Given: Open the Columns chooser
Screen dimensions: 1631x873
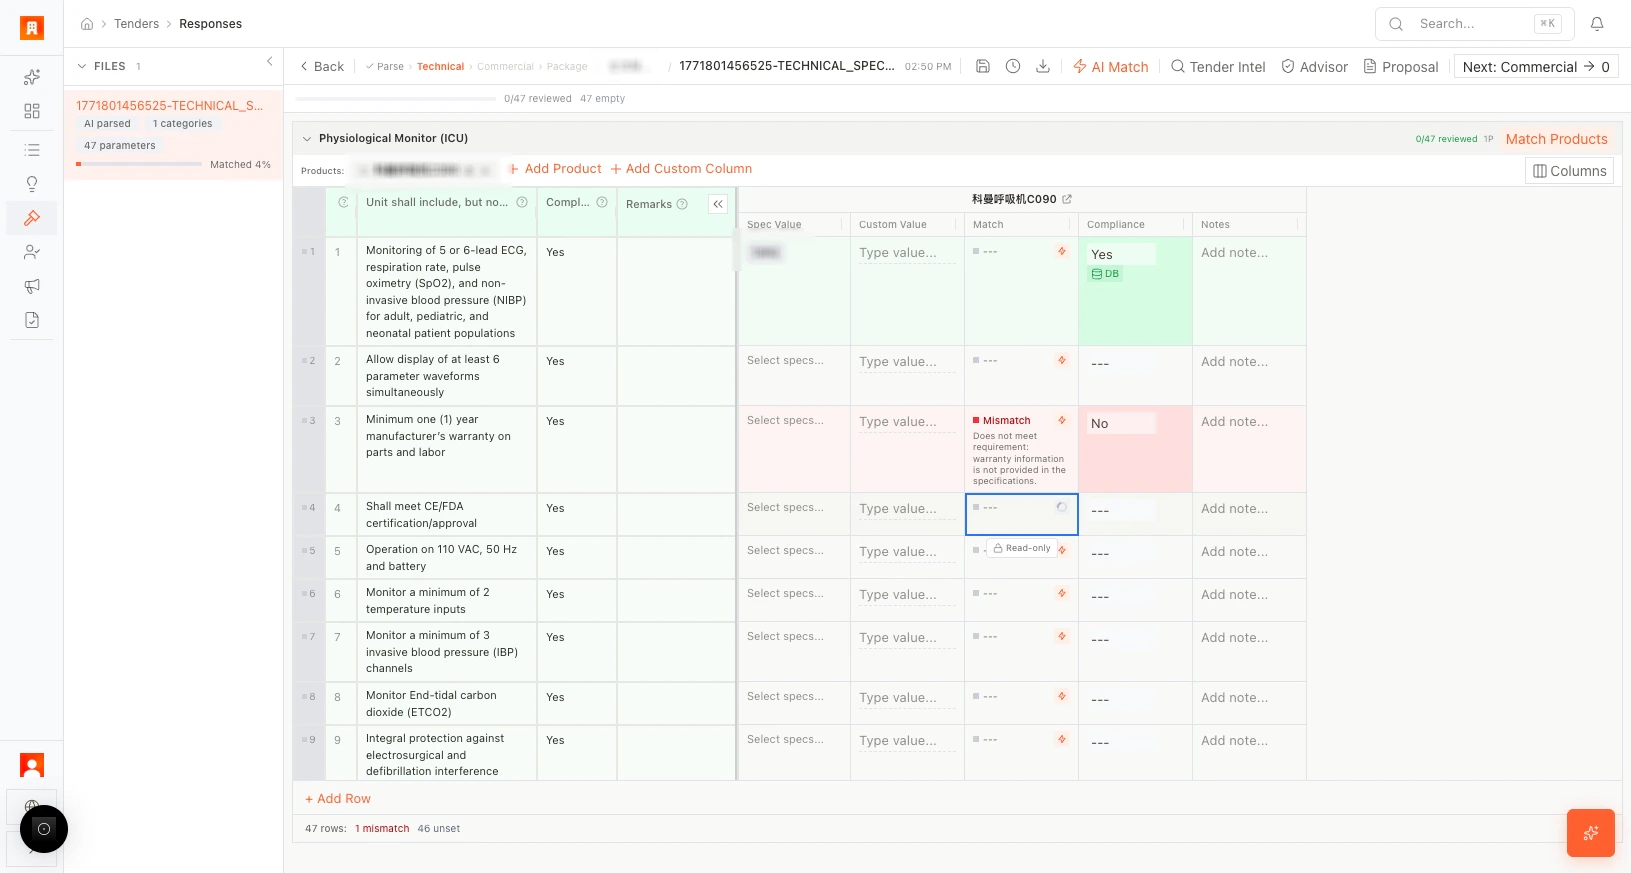Looking at the screenshot, I should pyautogui.click(x=1569, y=171).
